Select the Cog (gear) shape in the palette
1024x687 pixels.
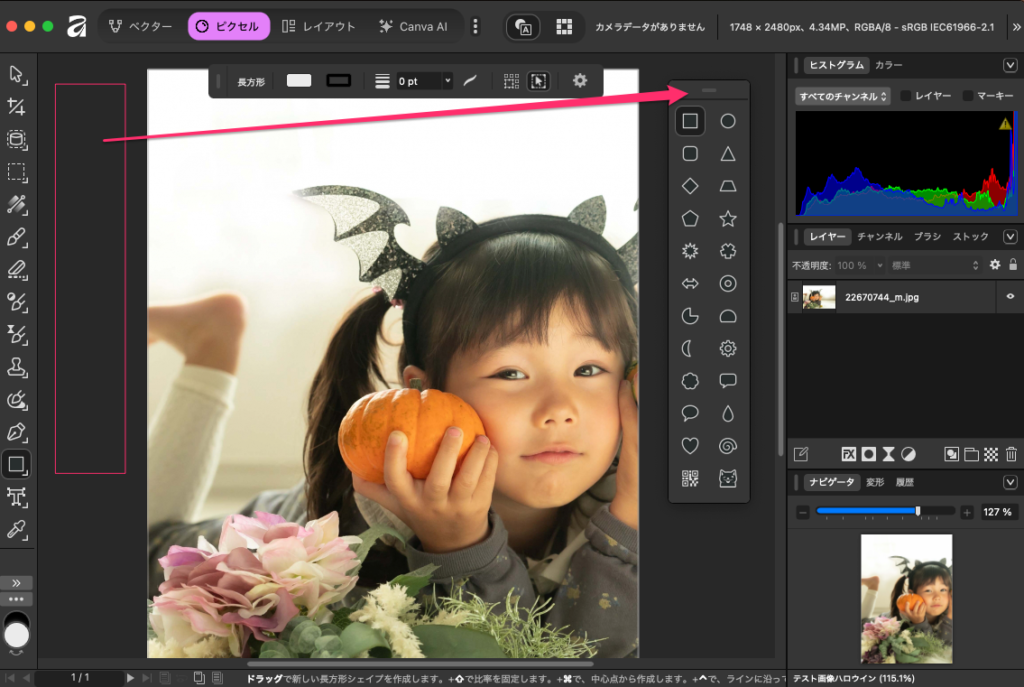[728, 349]
